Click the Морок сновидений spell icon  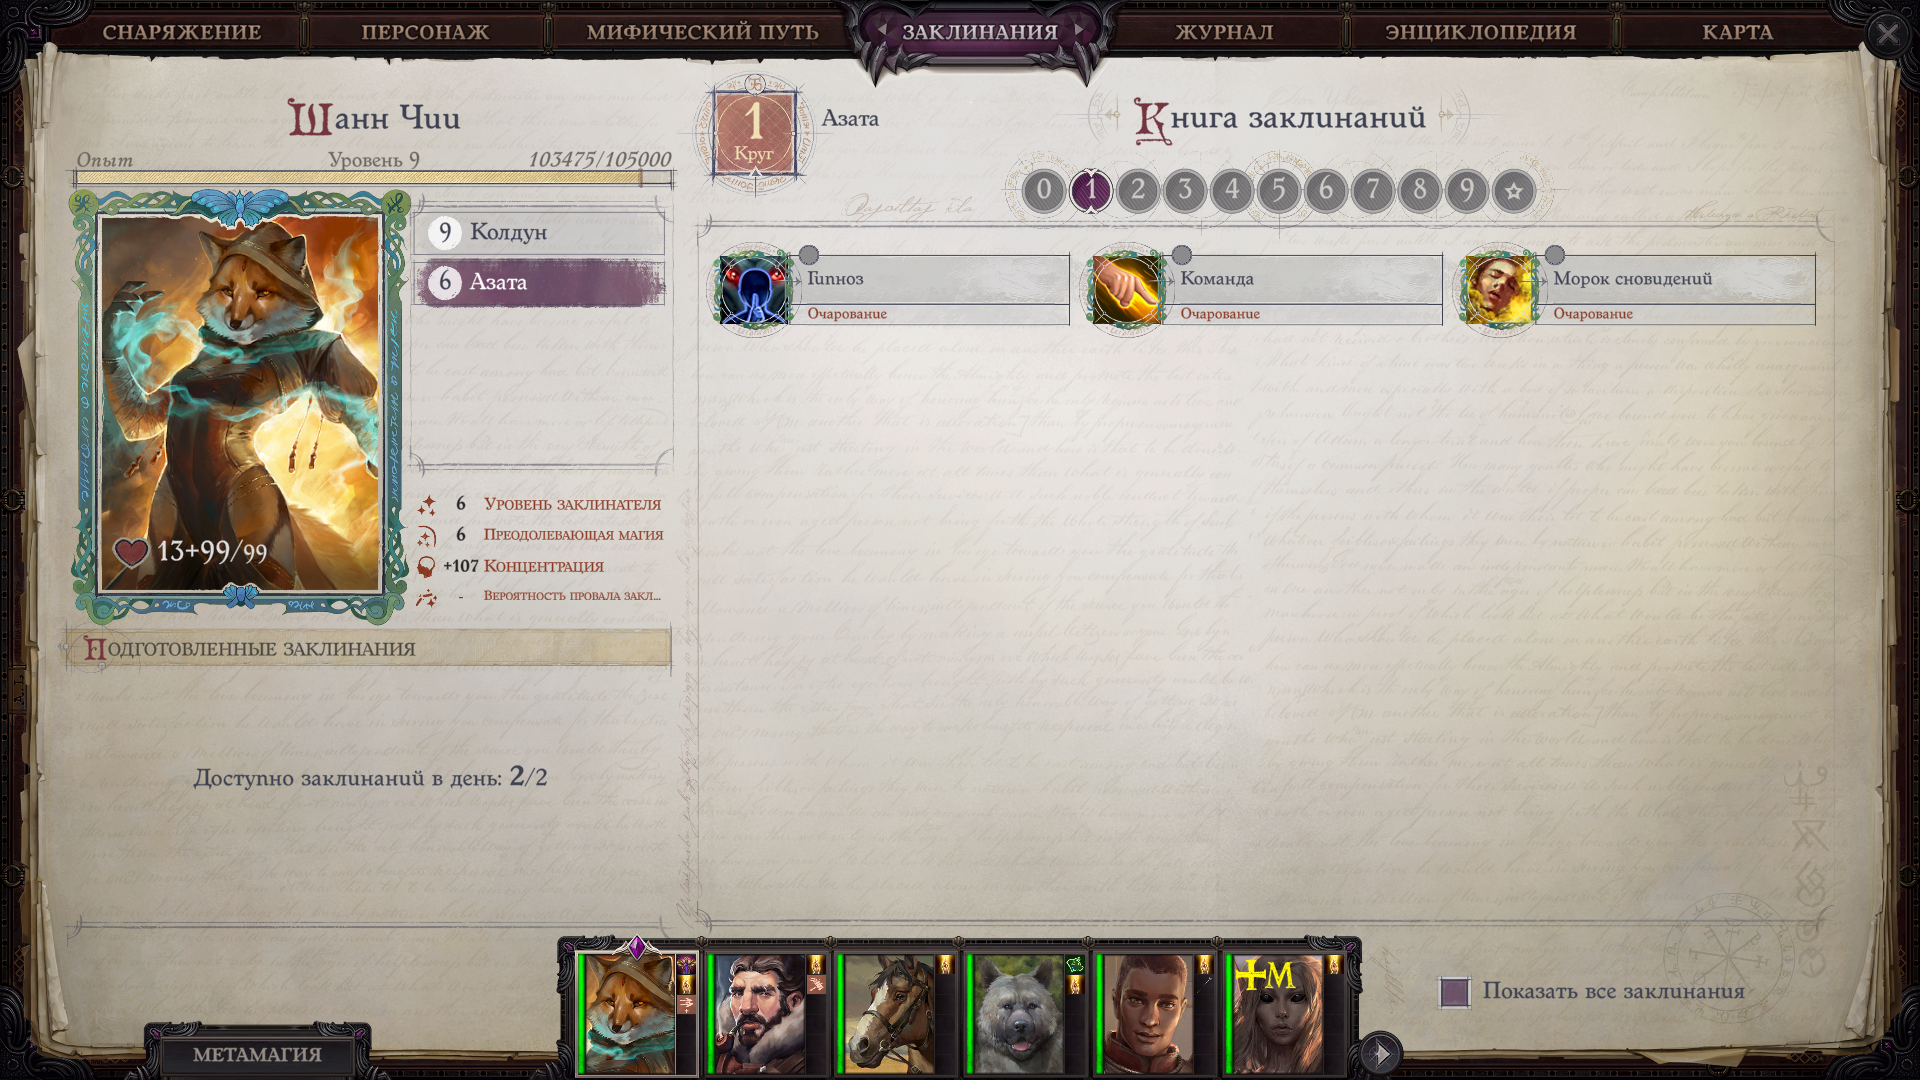point(1500,290)
